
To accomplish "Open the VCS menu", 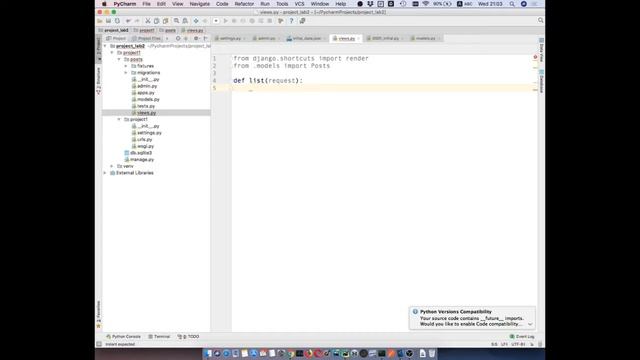I will 299,4.
